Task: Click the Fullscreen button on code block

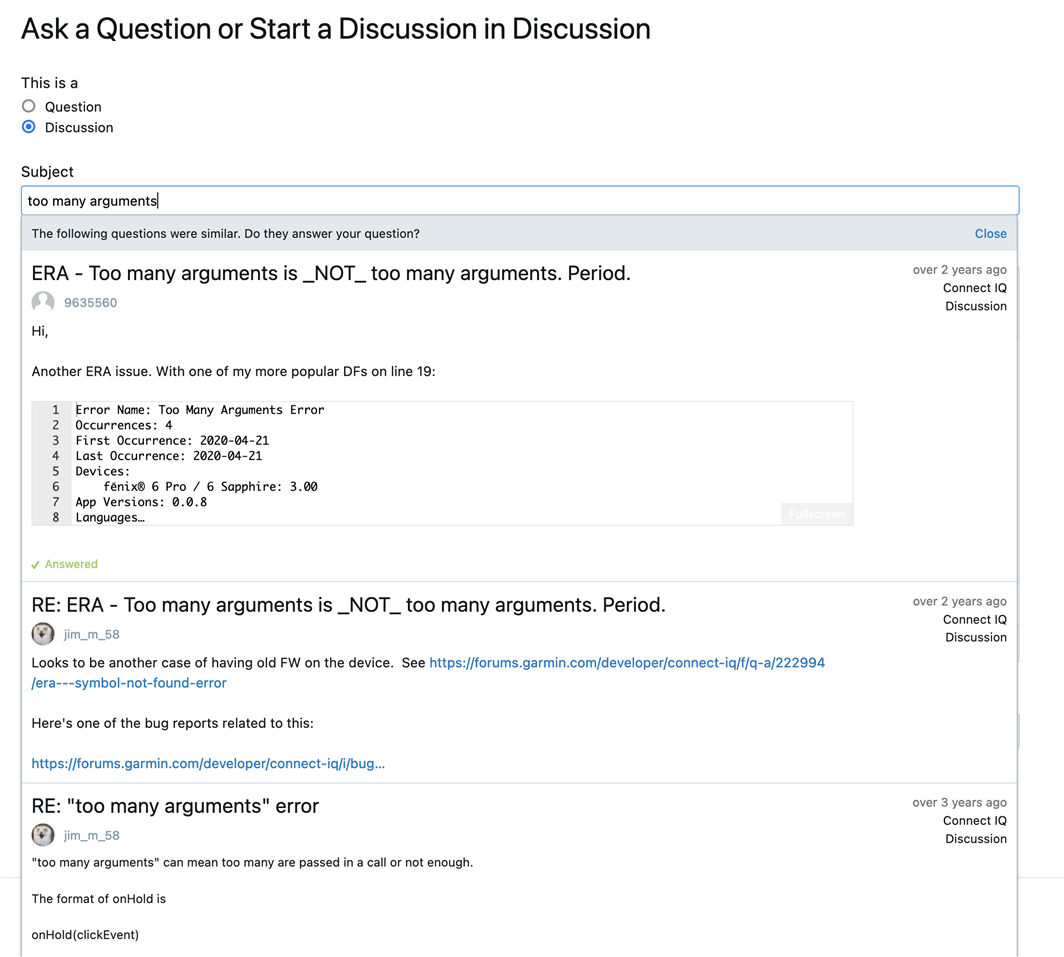Action: click(816, 514)
